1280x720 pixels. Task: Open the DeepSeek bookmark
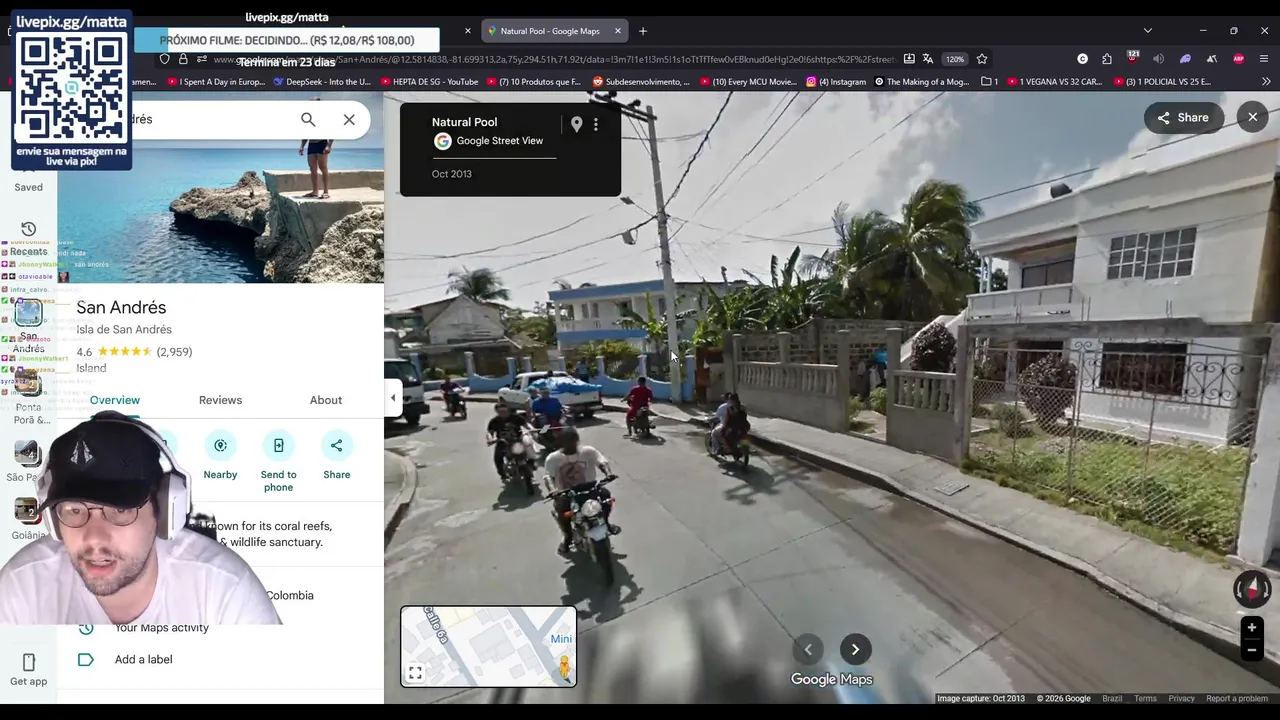click(321, 82)
